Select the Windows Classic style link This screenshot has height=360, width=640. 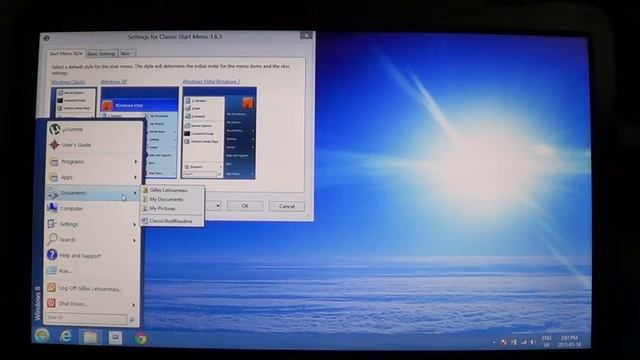(x=68, y=82)
